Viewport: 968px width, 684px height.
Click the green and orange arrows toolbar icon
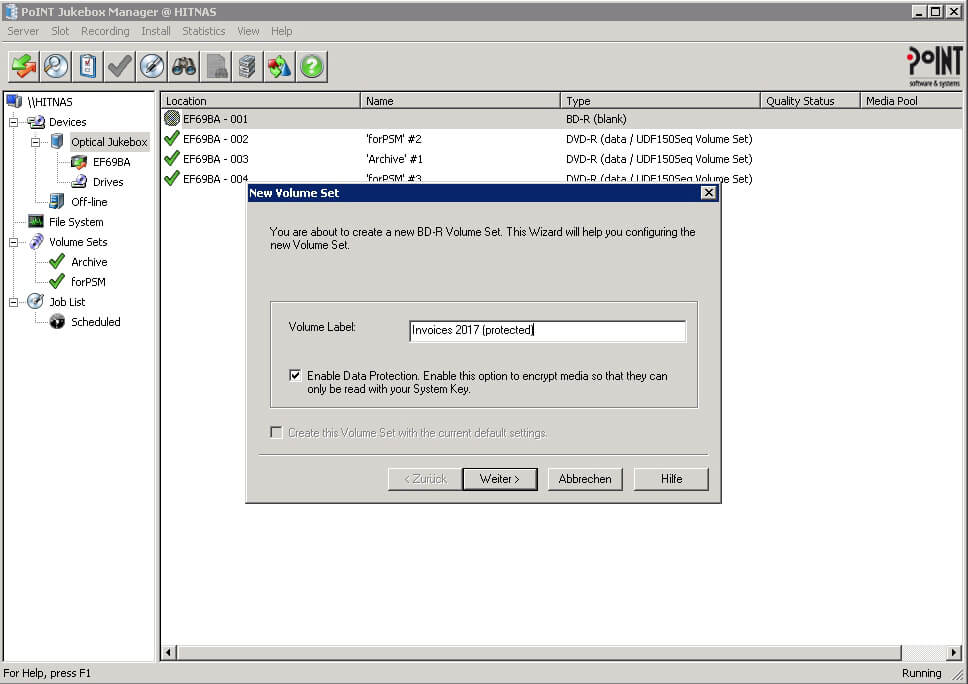tap(23, 66)
